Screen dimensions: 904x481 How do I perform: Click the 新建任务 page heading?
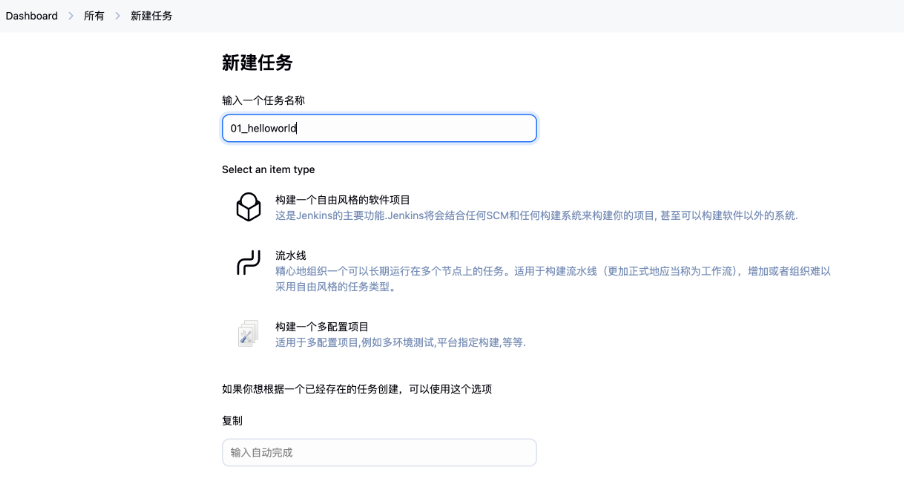257,63
